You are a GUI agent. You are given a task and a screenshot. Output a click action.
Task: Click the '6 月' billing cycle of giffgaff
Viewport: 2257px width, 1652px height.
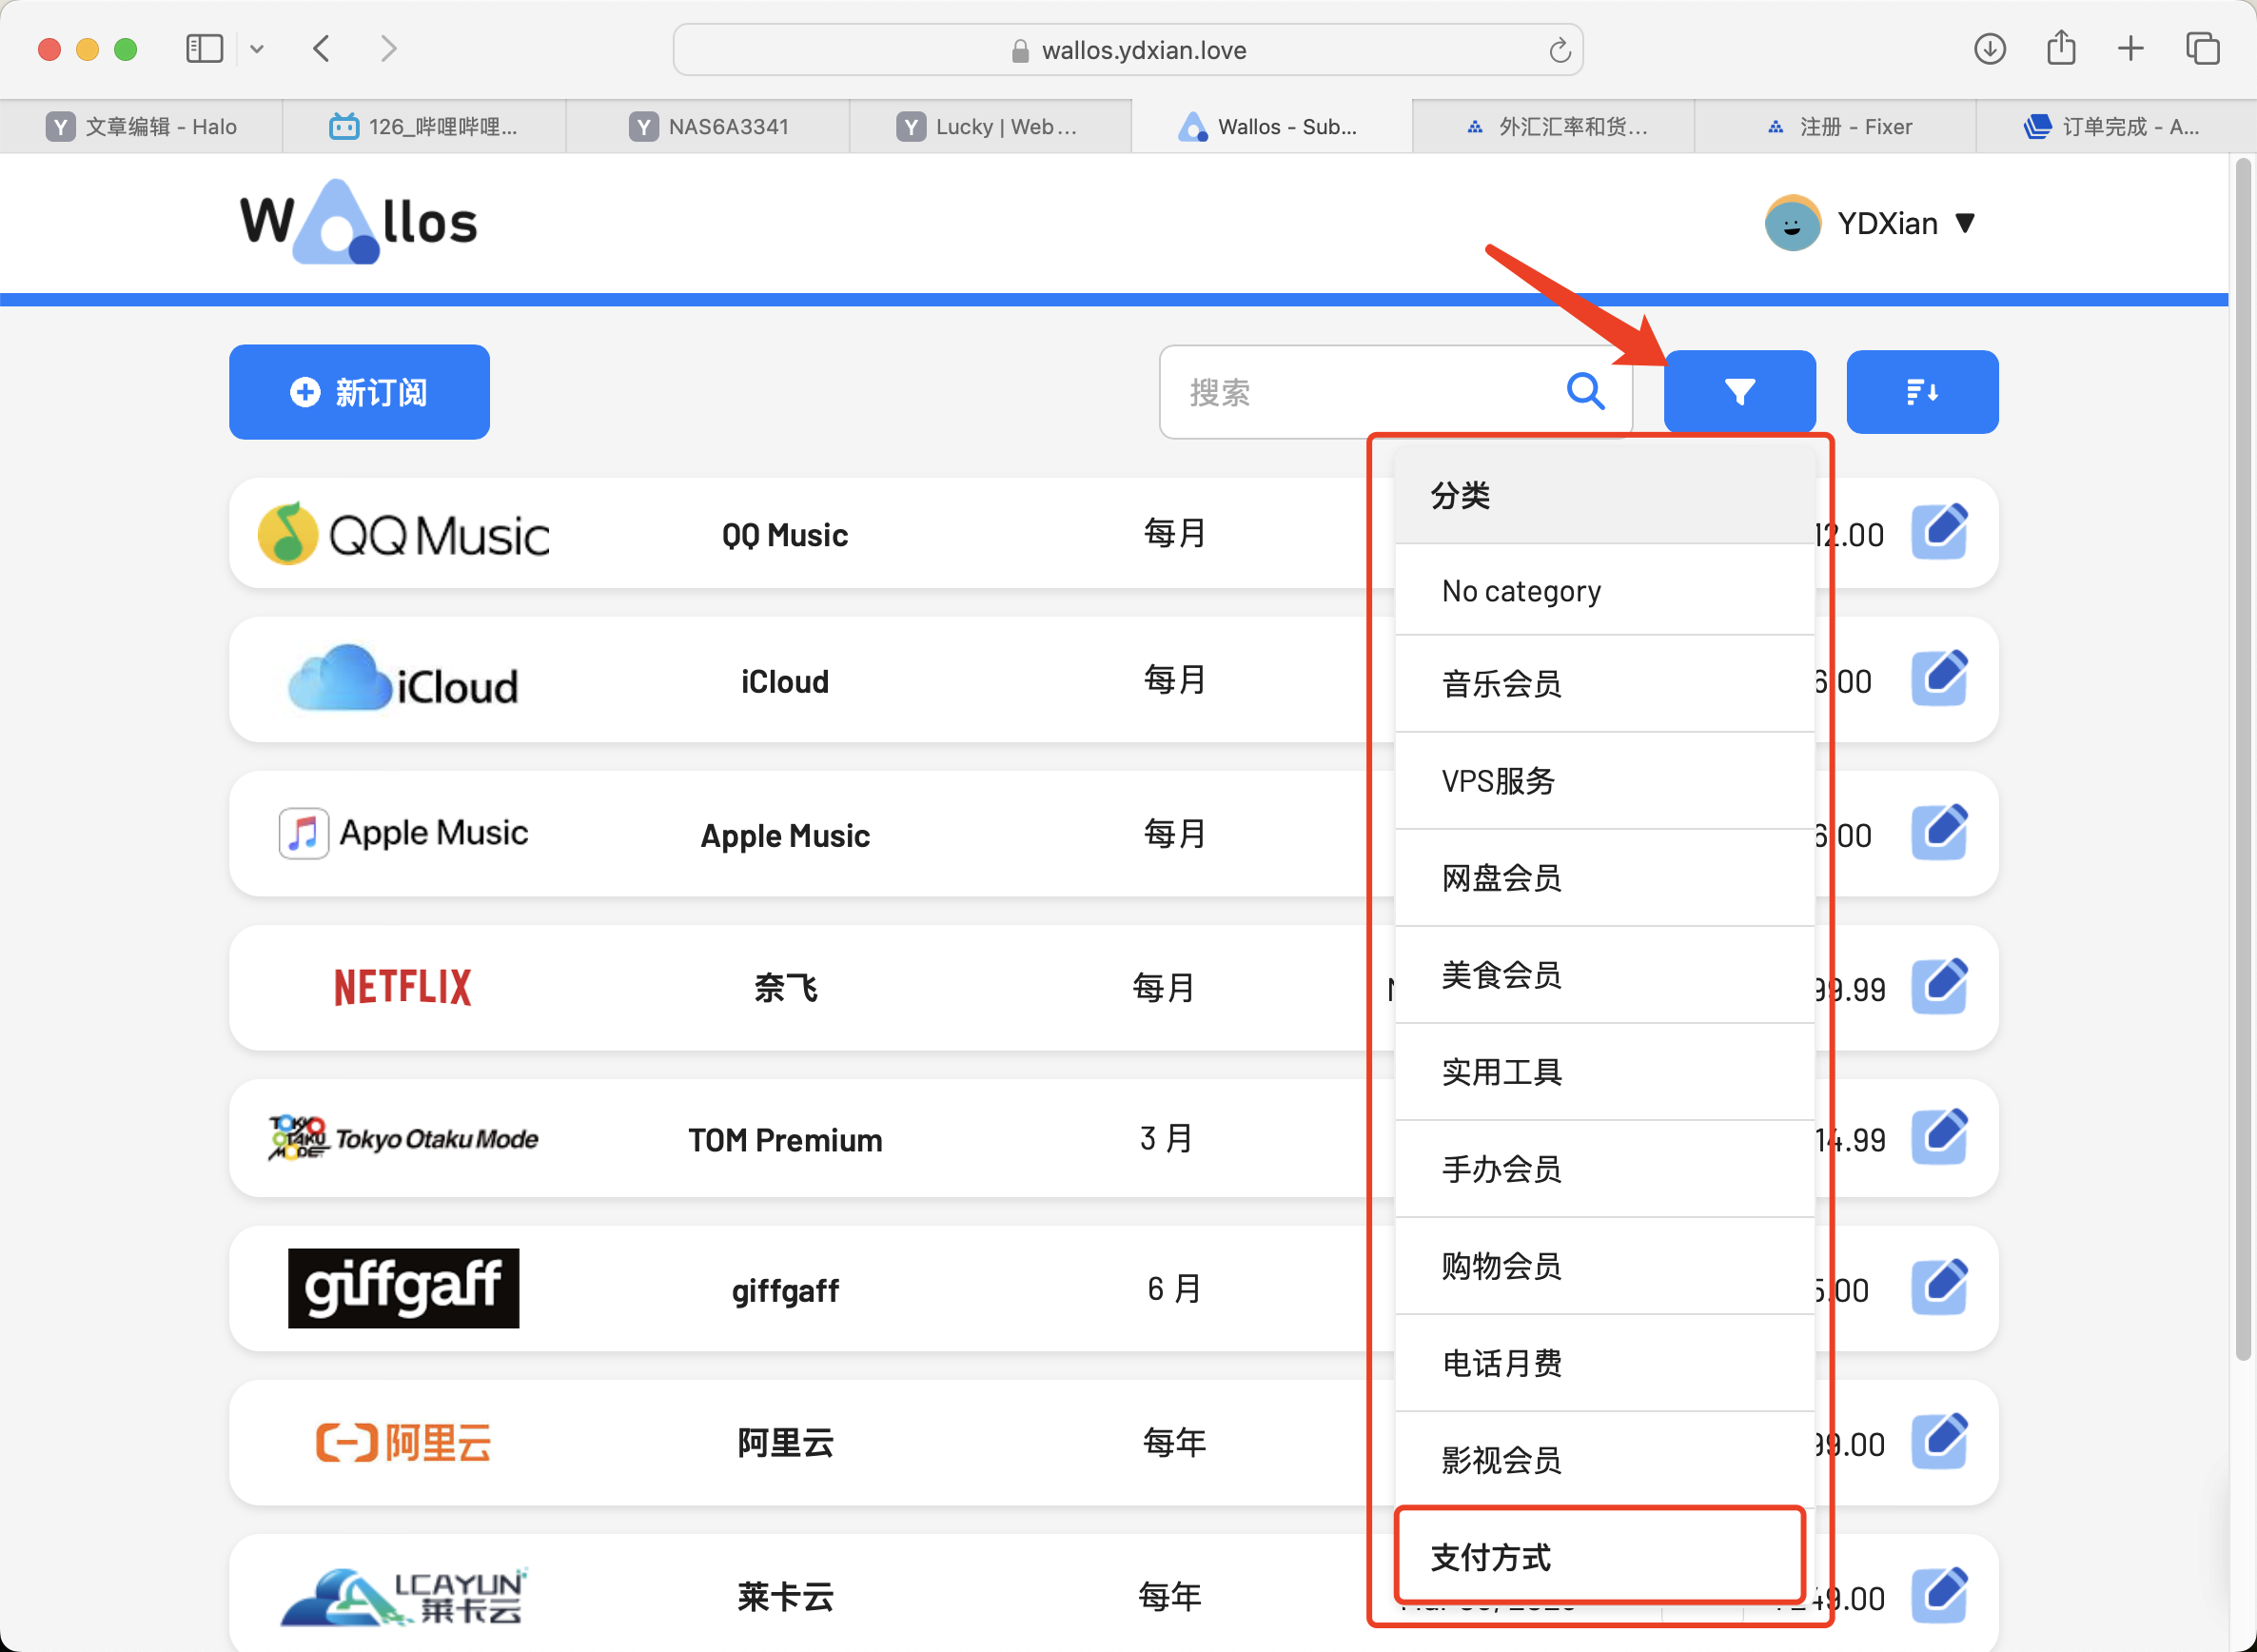point(1173,1289)
